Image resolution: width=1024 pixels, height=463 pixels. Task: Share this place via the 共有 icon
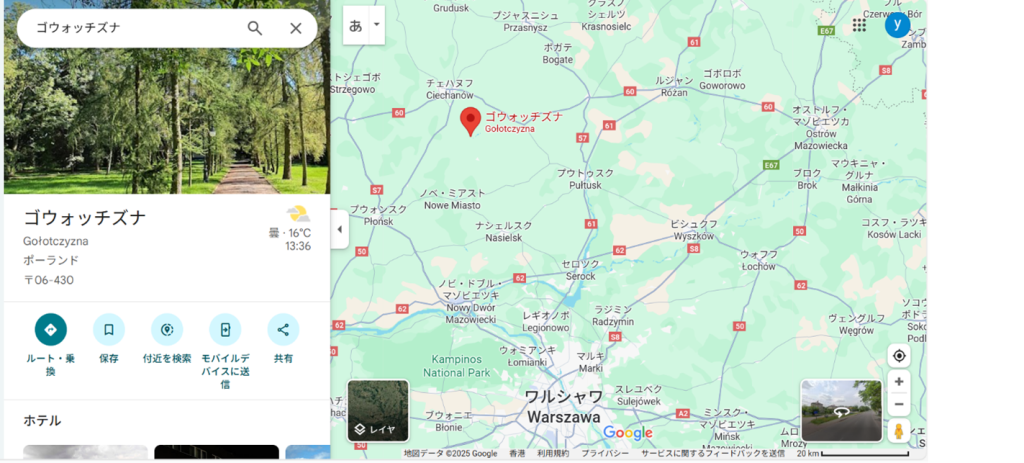pos(283,330)
